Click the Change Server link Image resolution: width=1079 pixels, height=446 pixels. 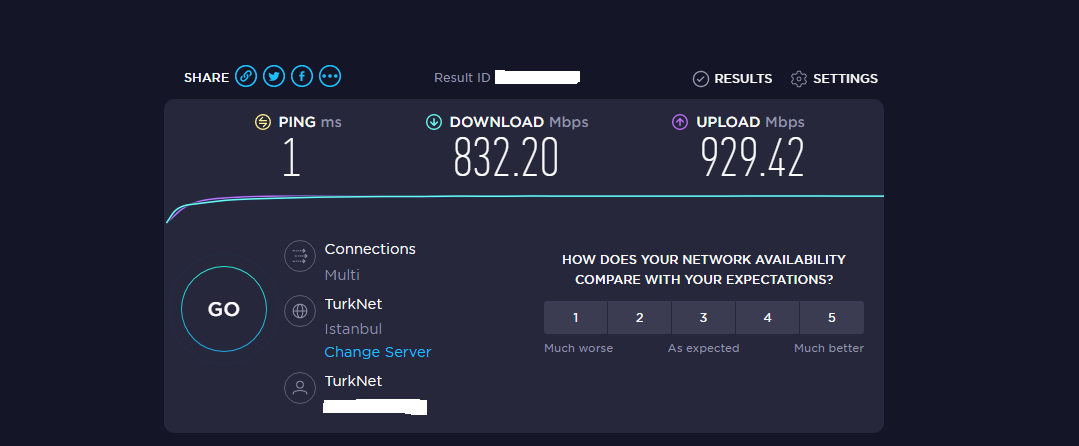point(378,352)
